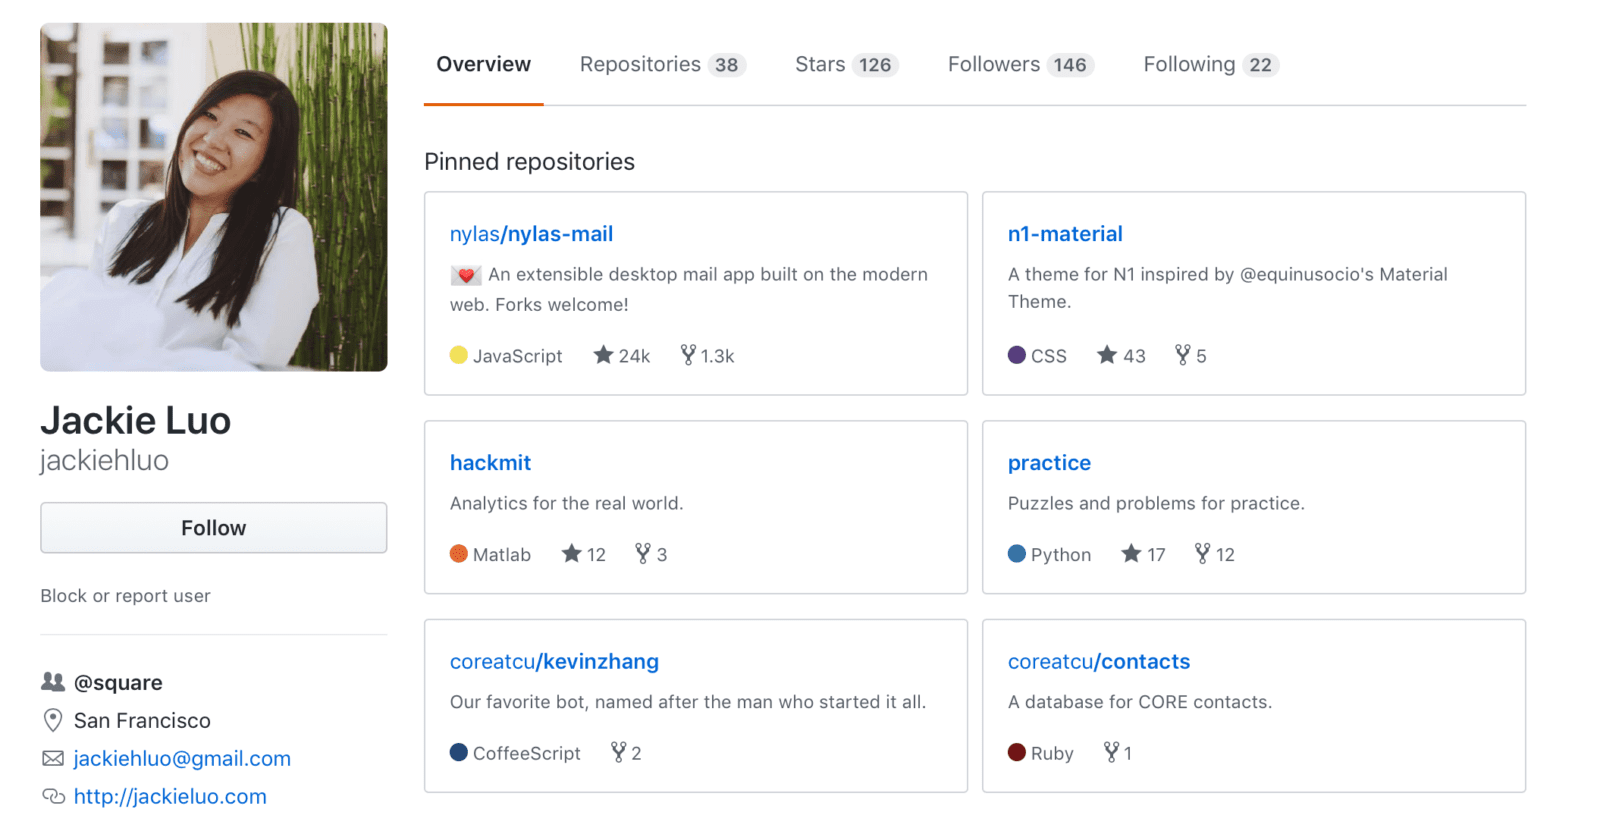Click the envelope icon beside the email
The height and width of the screenshot is (834, 1600).
[53, 759]
